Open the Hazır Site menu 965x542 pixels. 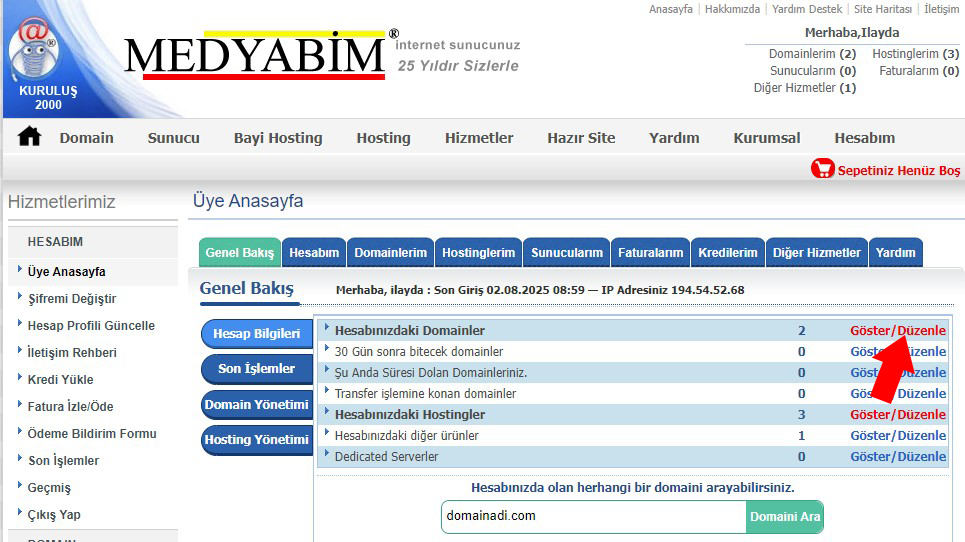pyautogui.click(x=581, y=138)
